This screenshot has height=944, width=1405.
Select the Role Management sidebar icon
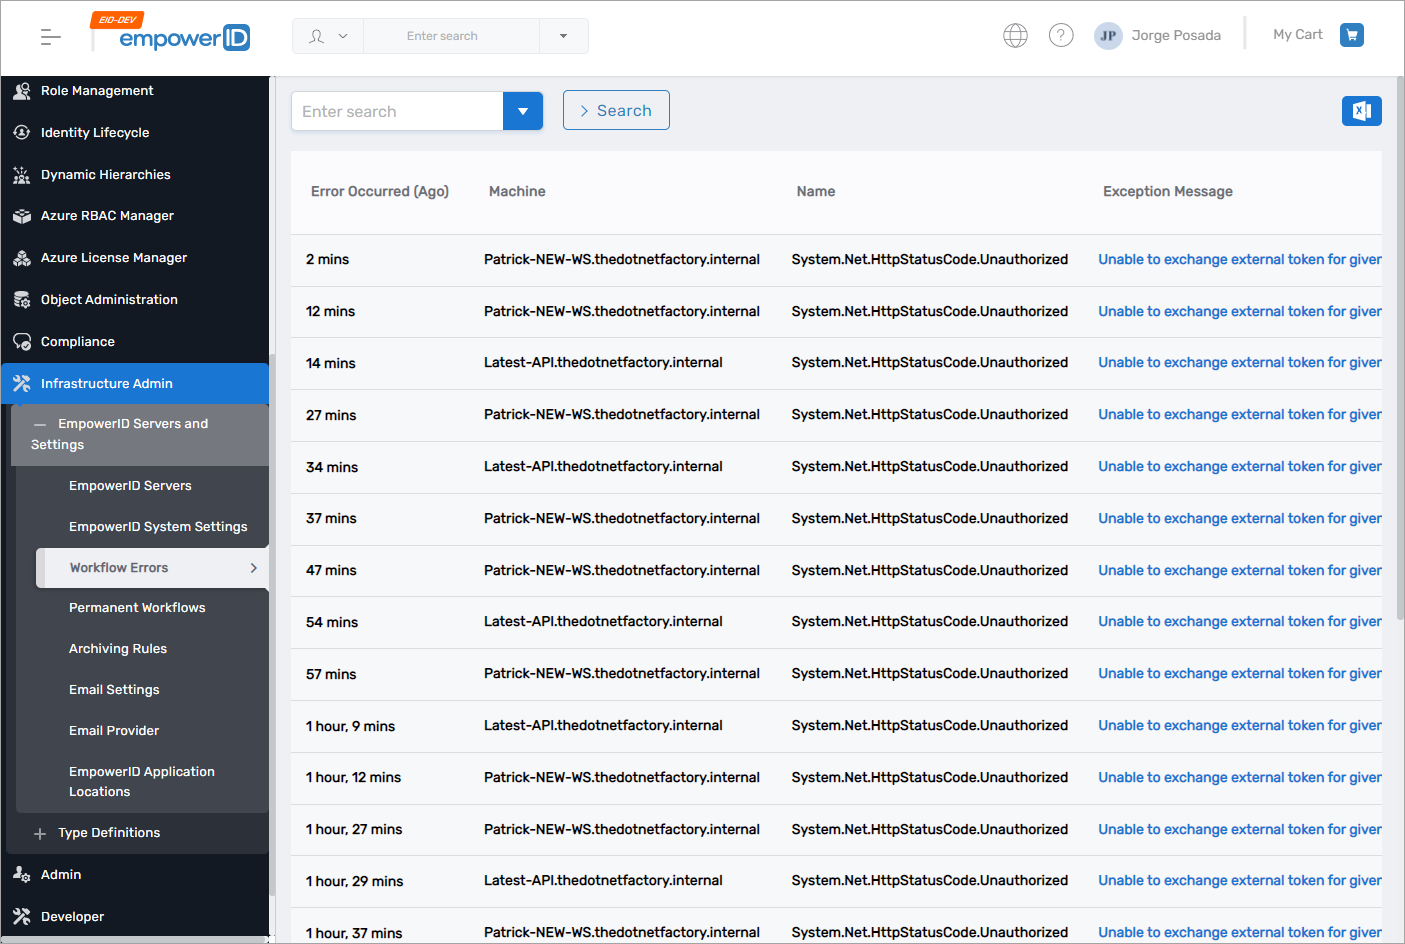[x=22, y=90]
